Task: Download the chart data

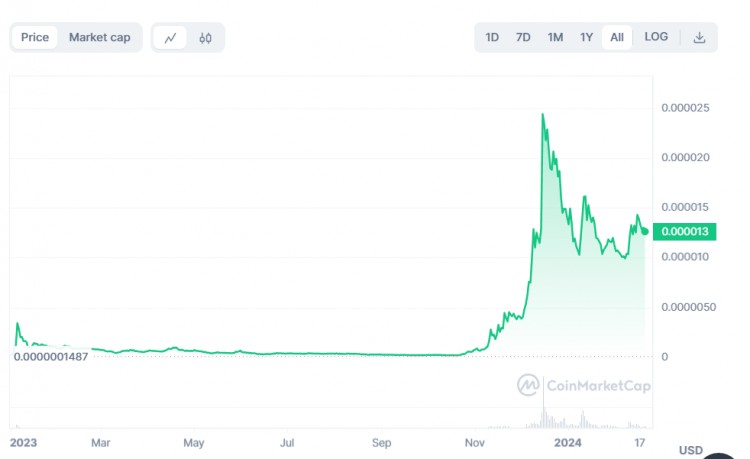Action: [699, 38]
